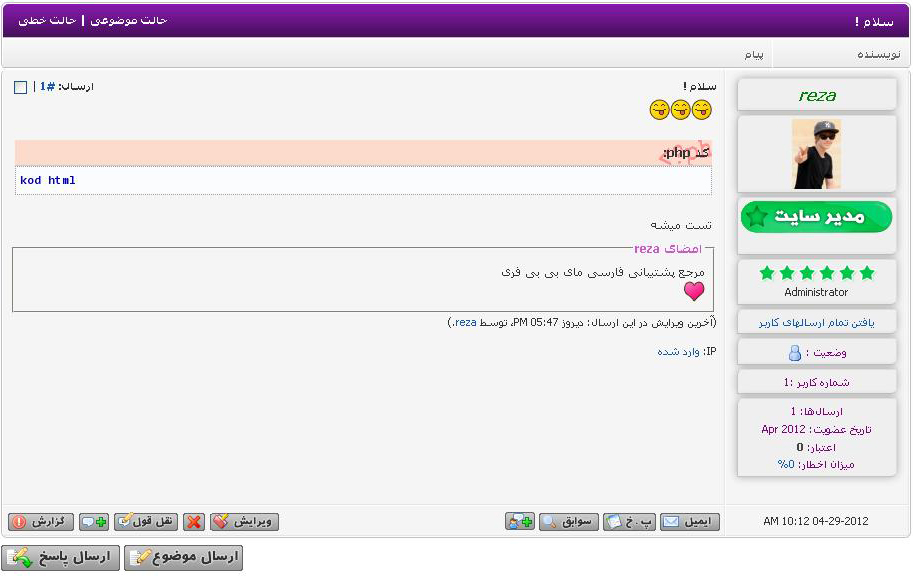
Task: Click the نقل قول quote button
Action: [146, 521]
